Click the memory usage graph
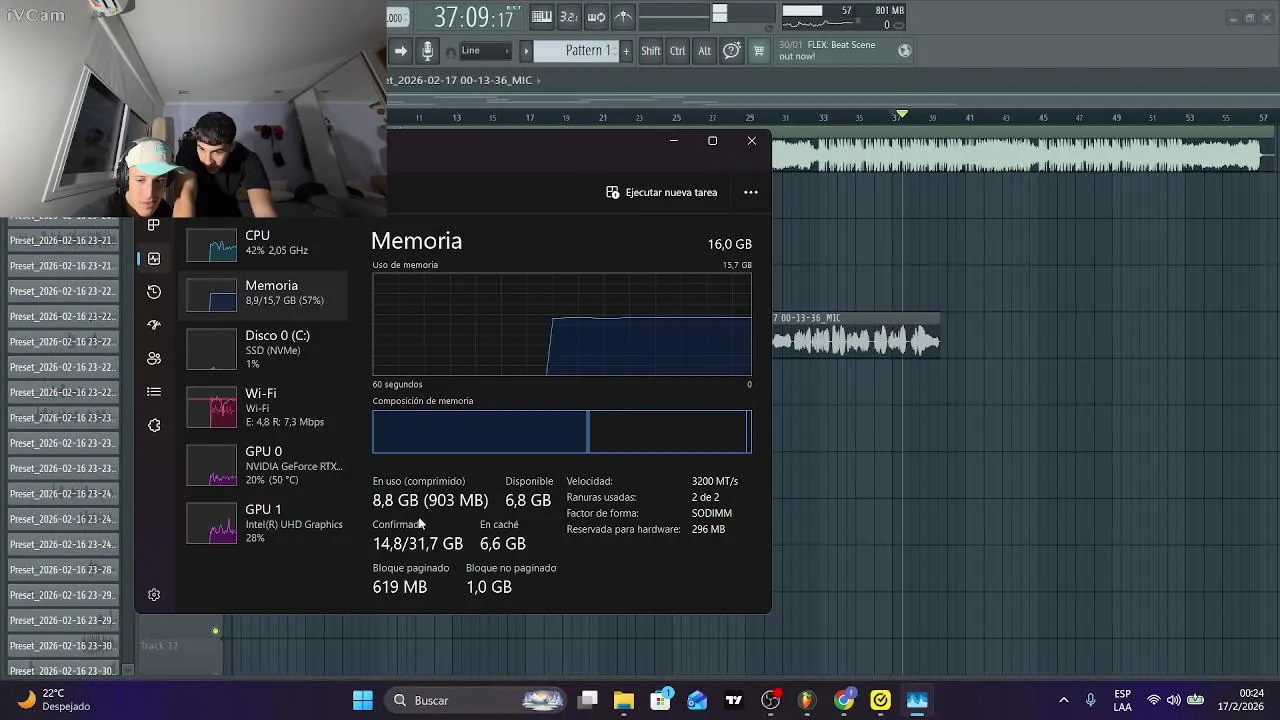Screen dimensions: 1280x720 [x=562, y=324]
